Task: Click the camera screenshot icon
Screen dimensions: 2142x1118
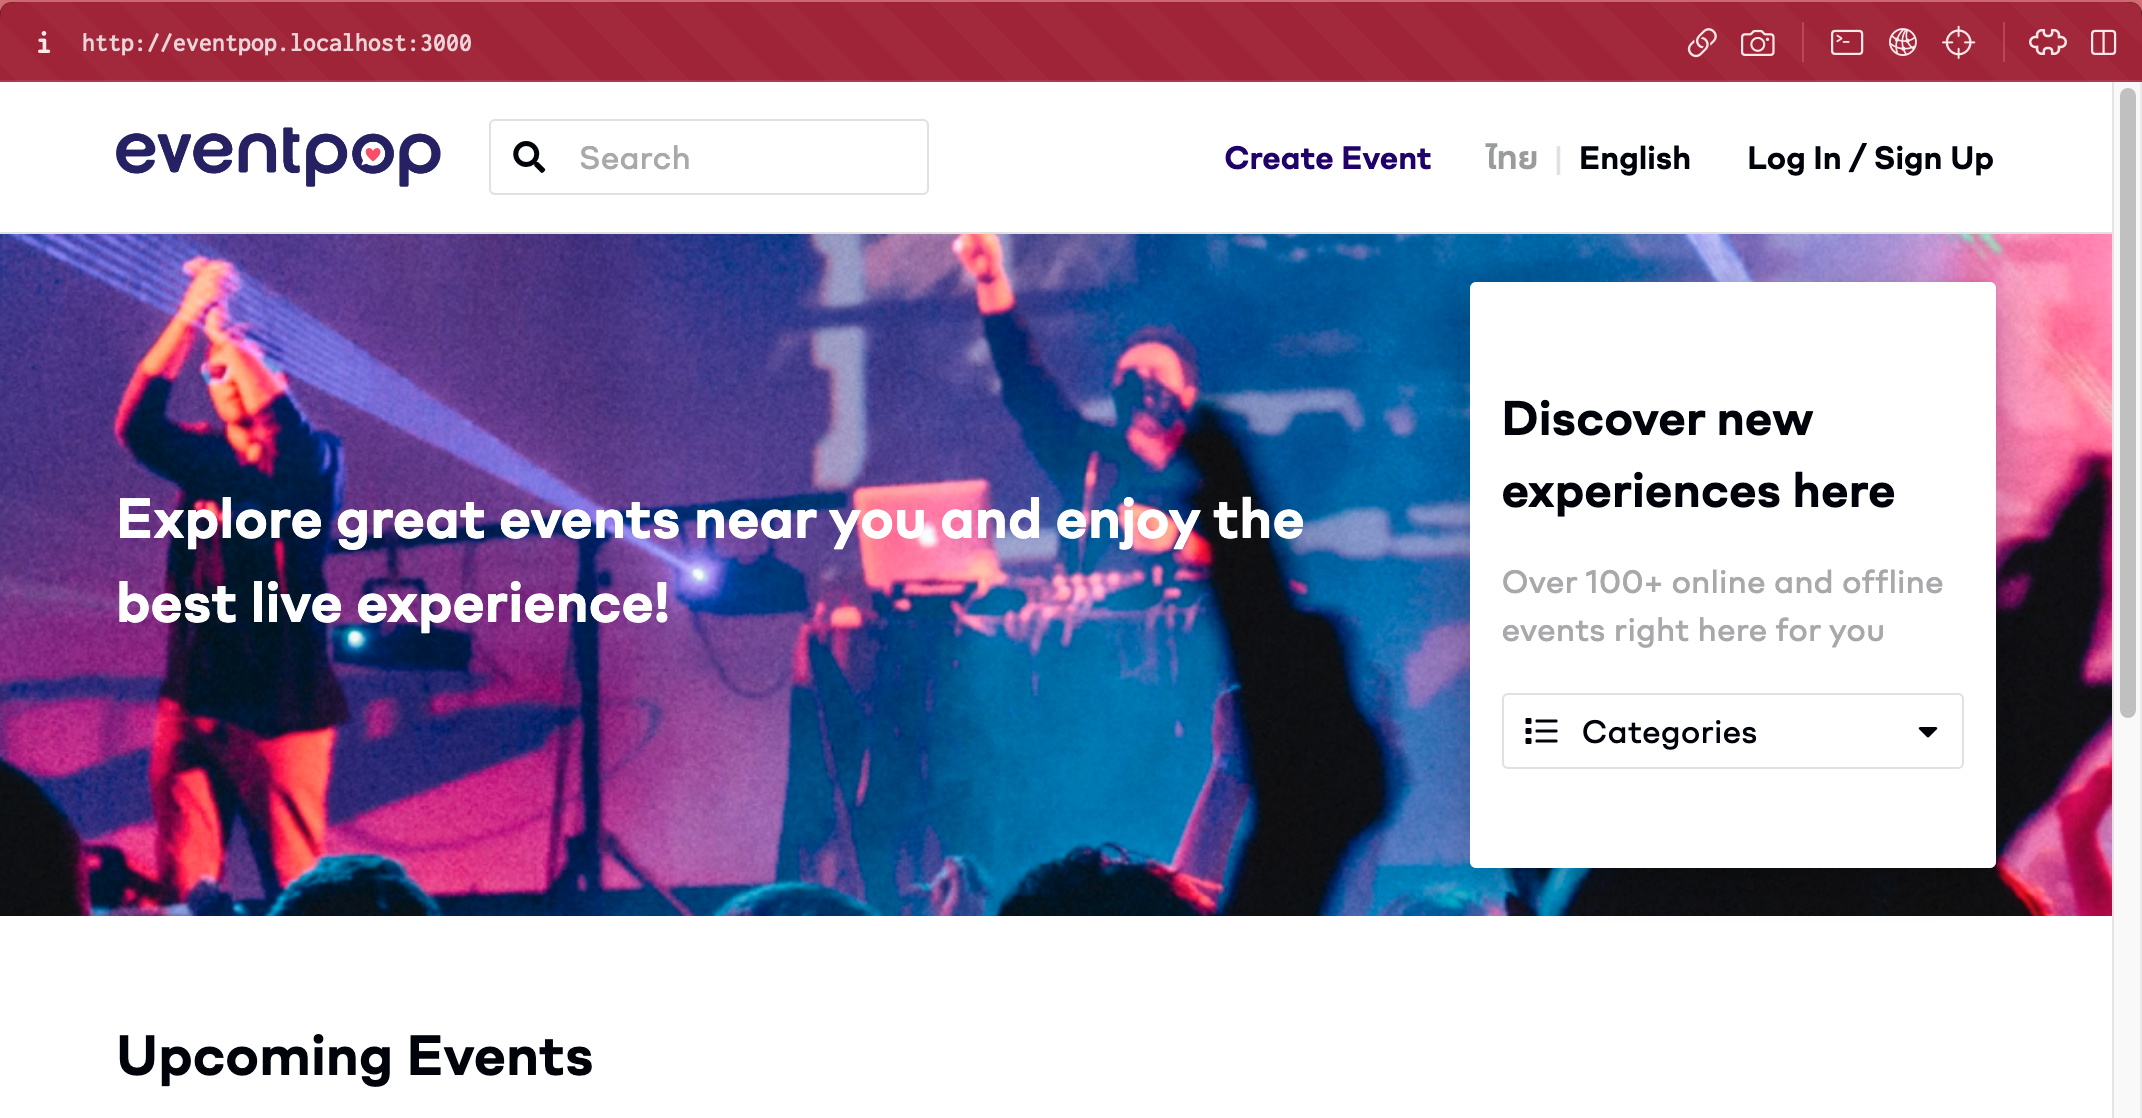Action: point(1757,43)
